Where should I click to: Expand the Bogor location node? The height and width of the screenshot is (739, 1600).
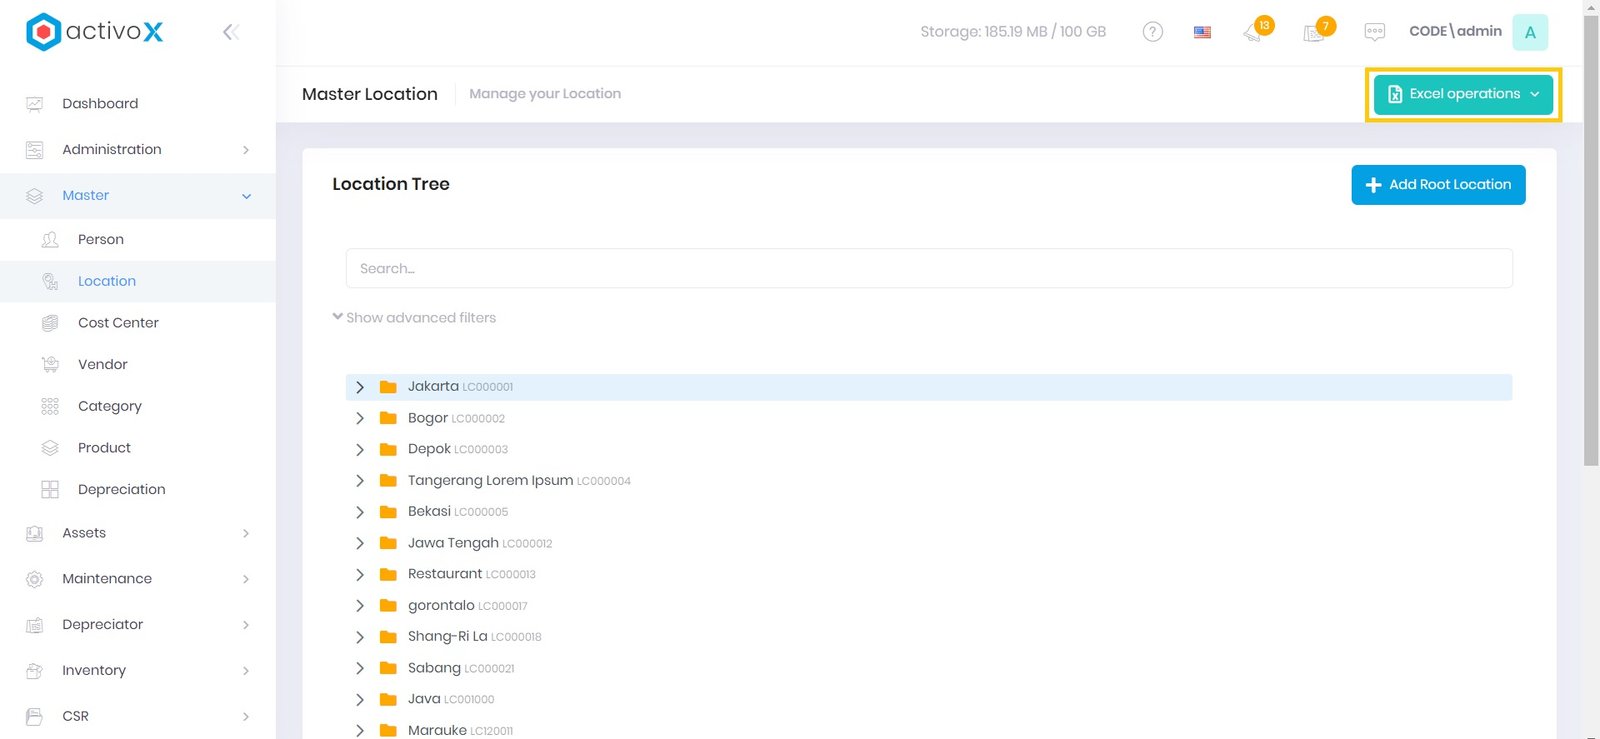click(360, 418)
